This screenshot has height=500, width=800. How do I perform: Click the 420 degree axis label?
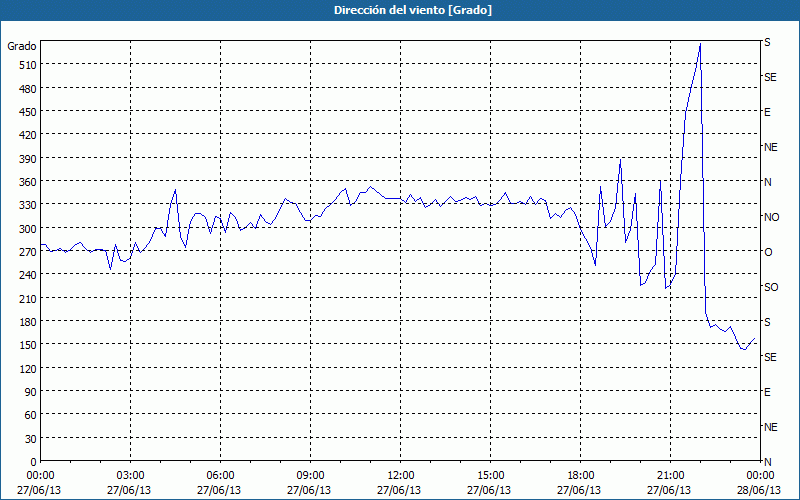tap(29, 135)
